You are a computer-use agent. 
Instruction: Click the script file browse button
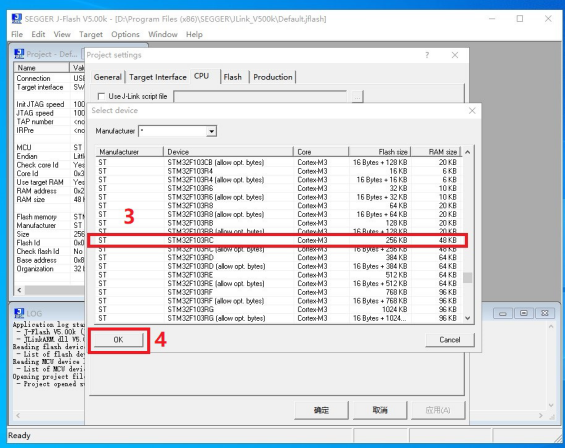[357, 97]
